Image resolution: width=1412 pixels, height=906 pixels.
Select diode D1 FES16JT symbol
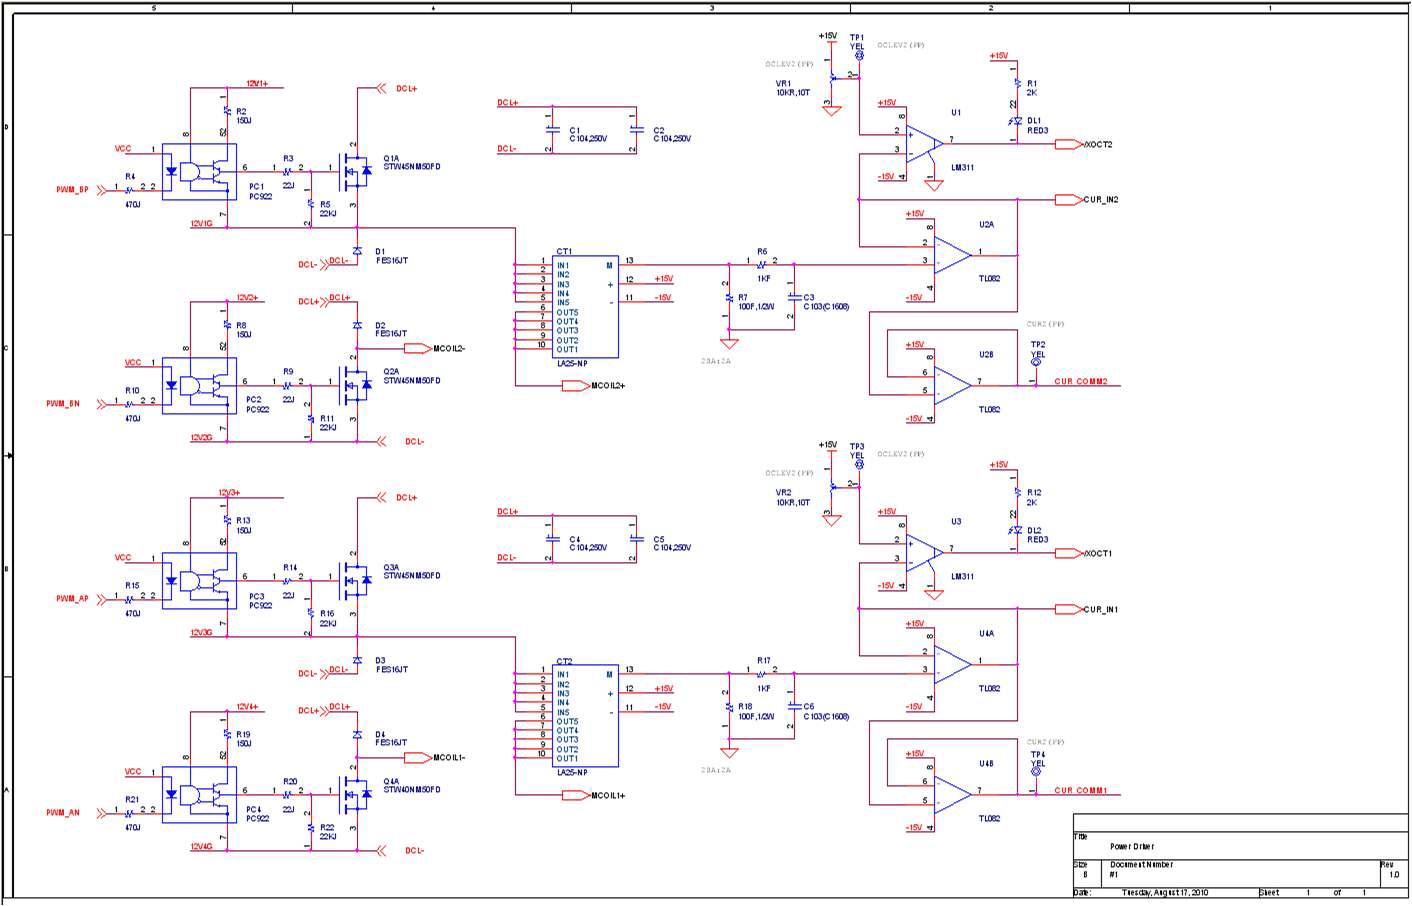pyautogui.click(x=357, y=251)
